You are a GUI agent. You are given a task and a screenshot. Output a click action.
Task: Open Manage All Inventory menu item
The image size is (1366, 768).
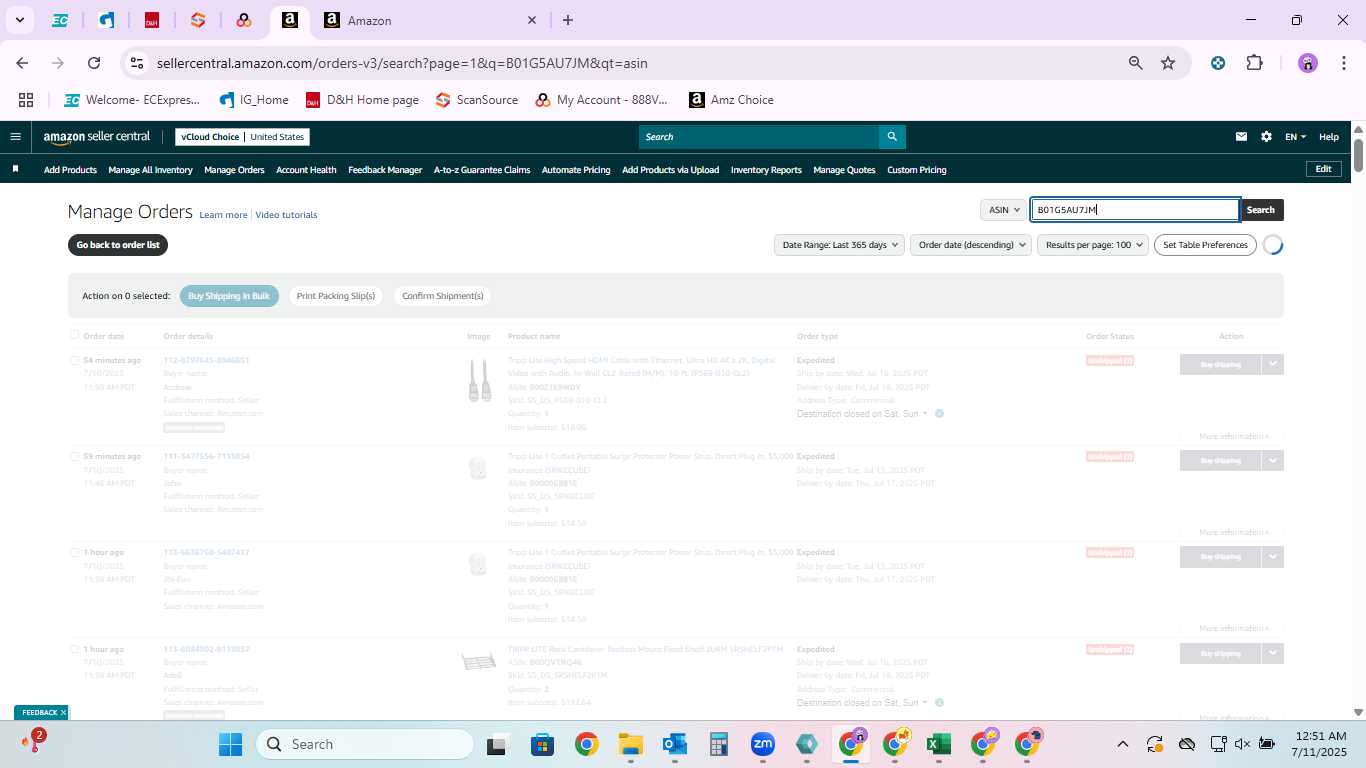click(150, 170)
